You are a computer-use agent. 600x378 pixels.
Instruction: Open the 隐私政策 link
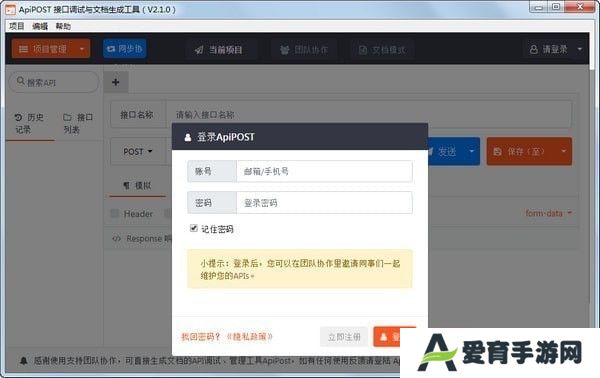tap(249, 337)
